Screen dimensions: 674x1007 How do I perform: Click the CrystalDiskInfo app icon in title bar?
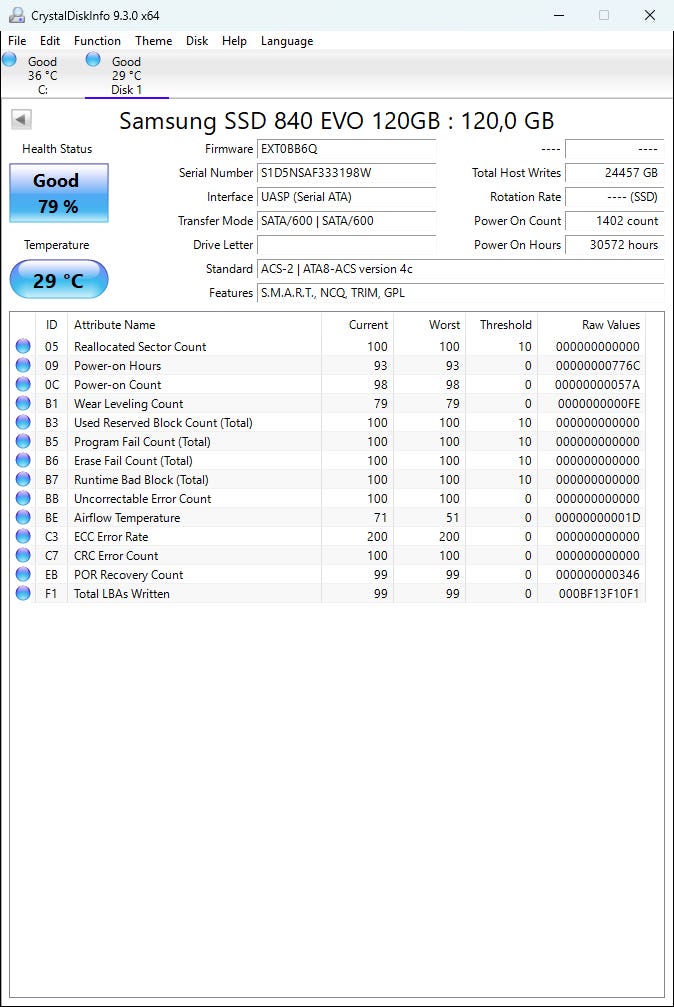pyautogui.click(x=17, y=15)
